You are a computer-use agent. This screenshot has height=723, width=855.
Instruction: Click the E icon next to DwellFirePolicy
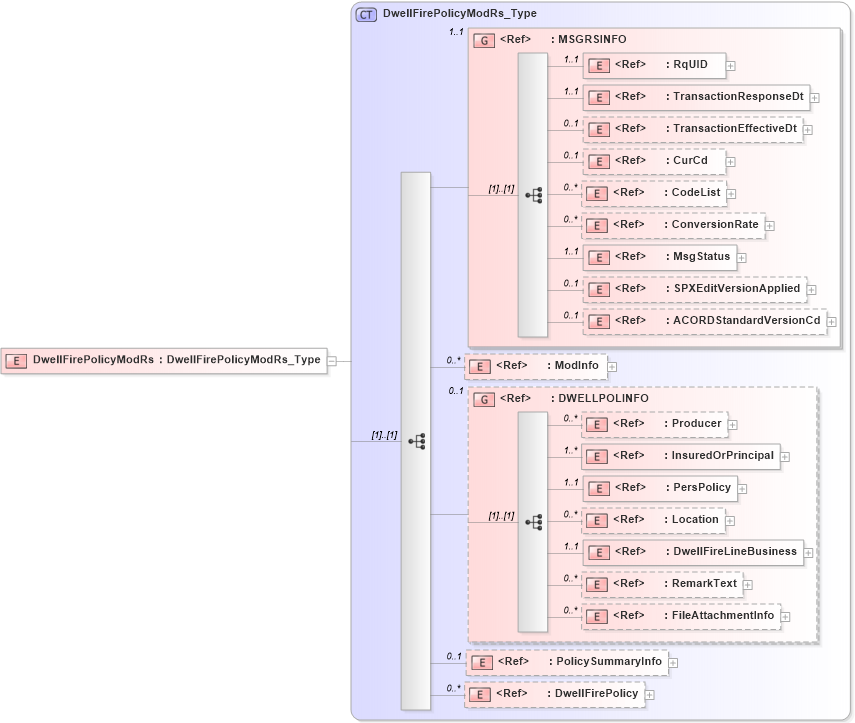coord(479,693)
